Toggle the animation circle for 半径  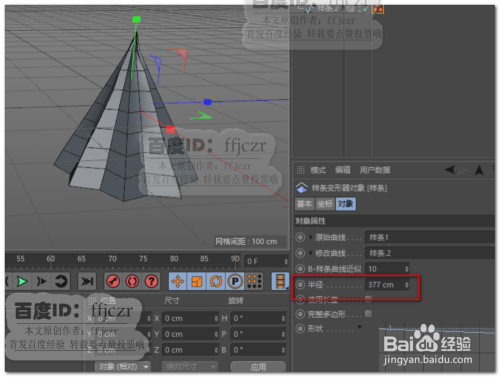click(300, 285)
